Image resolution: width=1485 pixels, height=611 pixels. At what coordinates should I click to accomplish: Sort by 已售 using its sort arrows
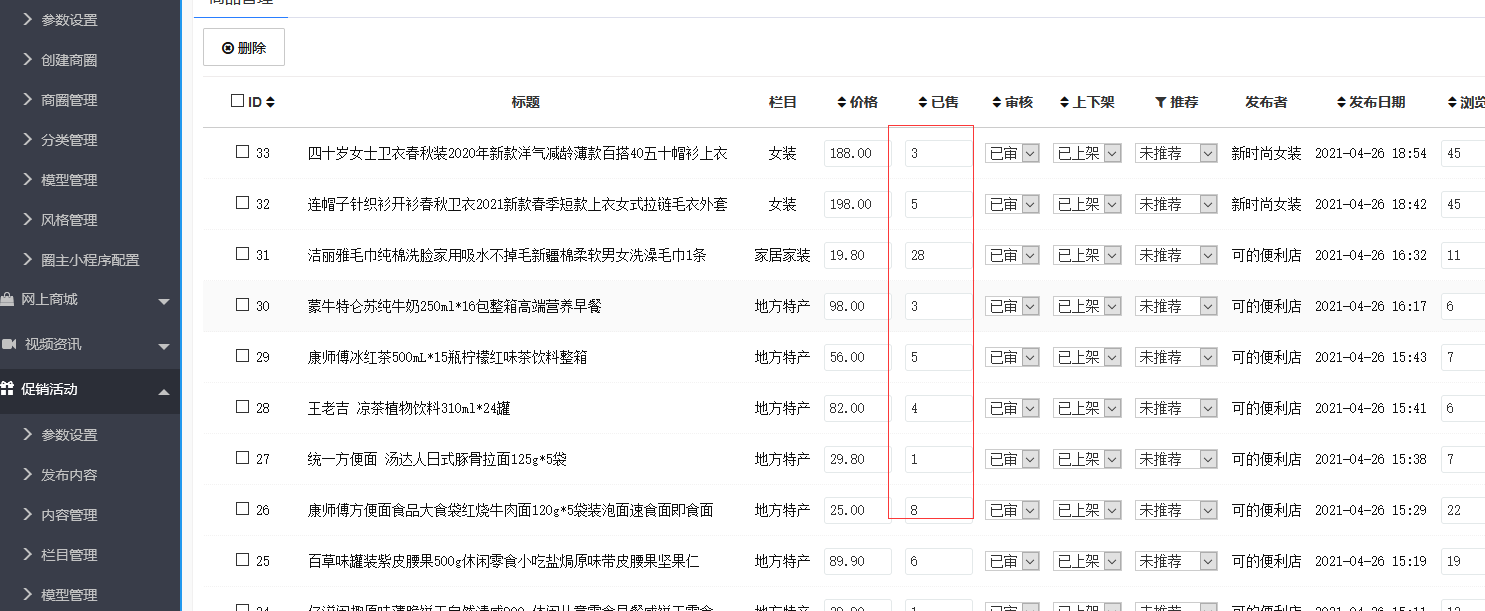(923, 102)
